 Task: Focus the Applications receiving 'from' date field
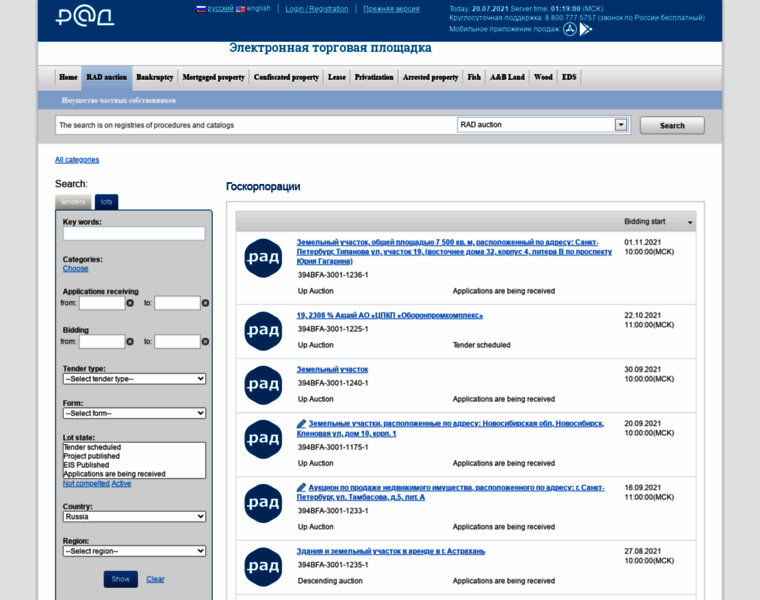pos(102,303)
